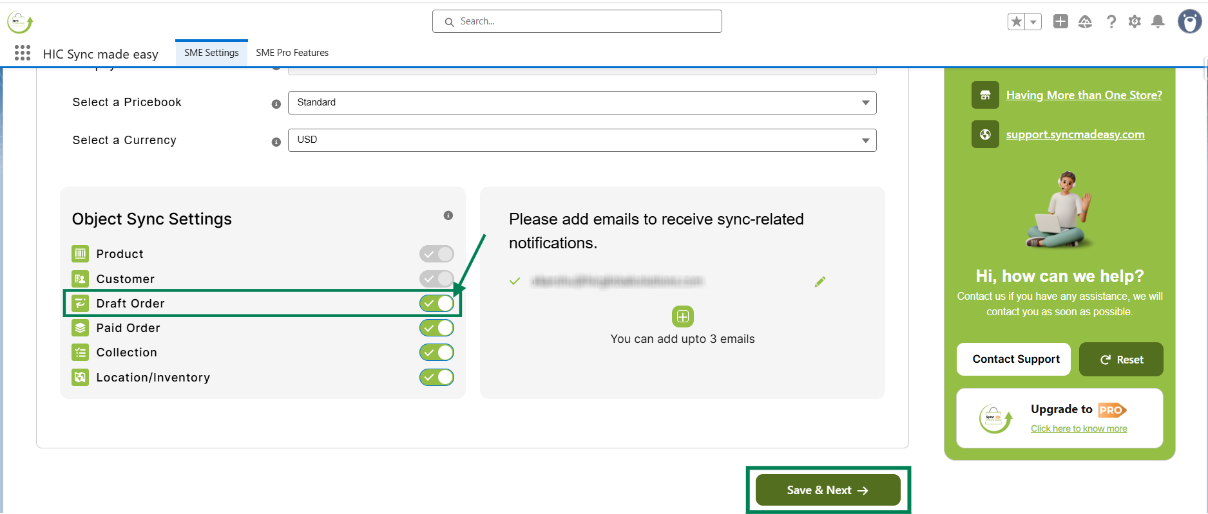This screenshot has height=514, width=1208.
Task: Select the SME Settings tab
Action: (x=211, y=53)
